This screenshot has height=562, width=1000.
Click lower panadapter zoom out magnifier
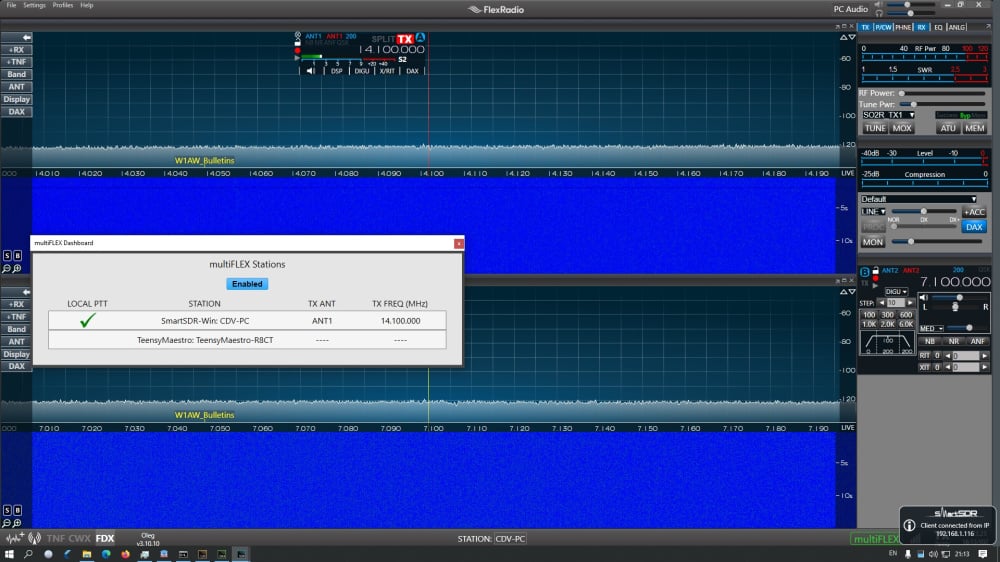6,523
